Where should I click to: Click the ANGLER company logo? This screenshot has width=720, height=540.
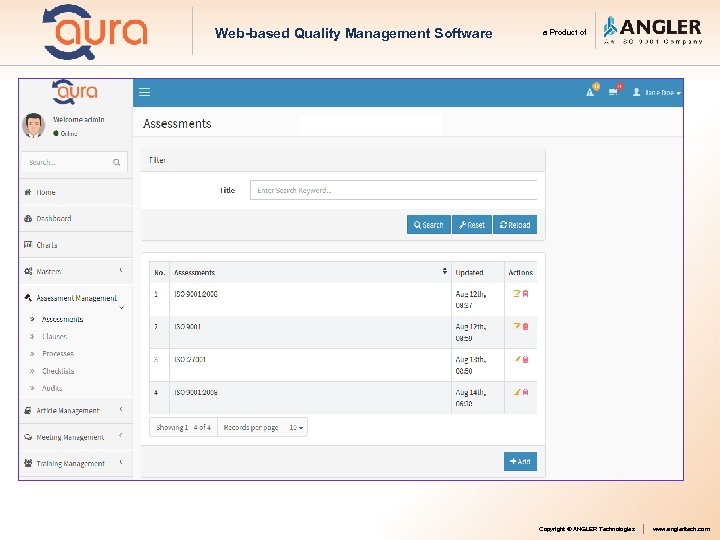coord(652,31)
